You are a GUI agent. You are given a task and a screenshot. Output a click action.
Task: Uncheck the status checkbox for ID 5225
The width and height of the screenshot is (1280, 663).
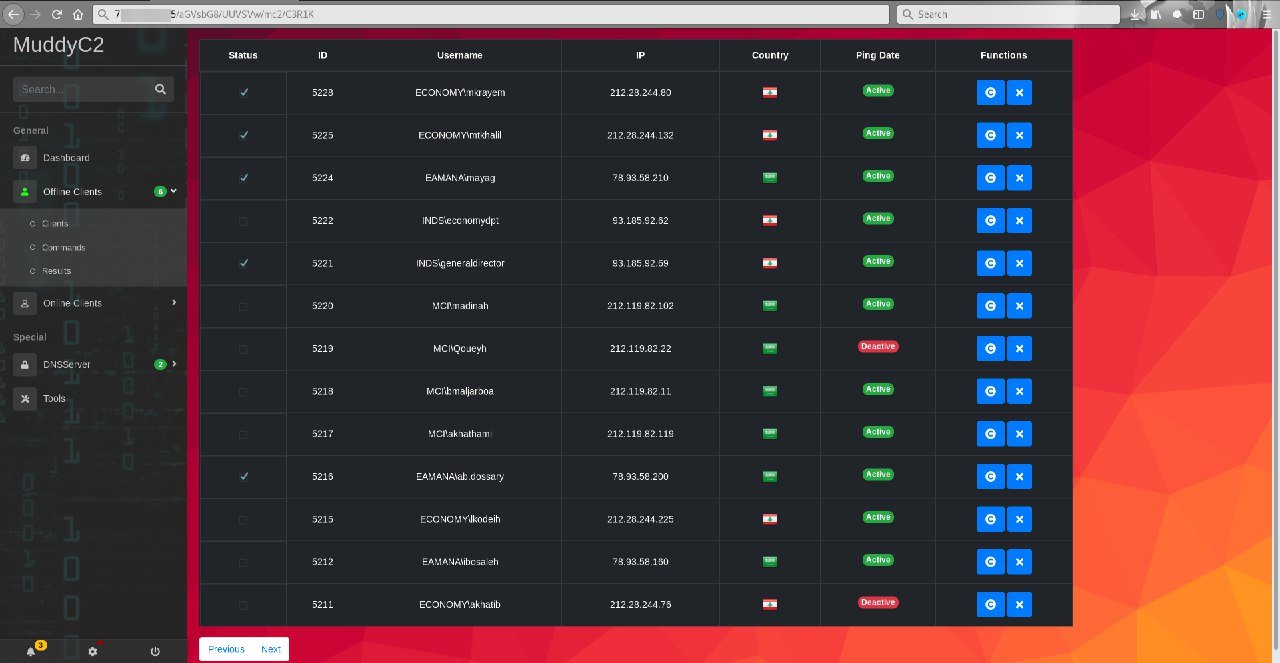[x=243, y=135]
